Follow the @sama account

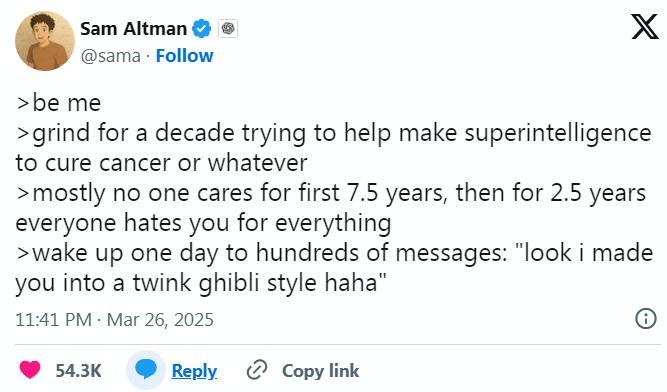click(x=184, y=56)
